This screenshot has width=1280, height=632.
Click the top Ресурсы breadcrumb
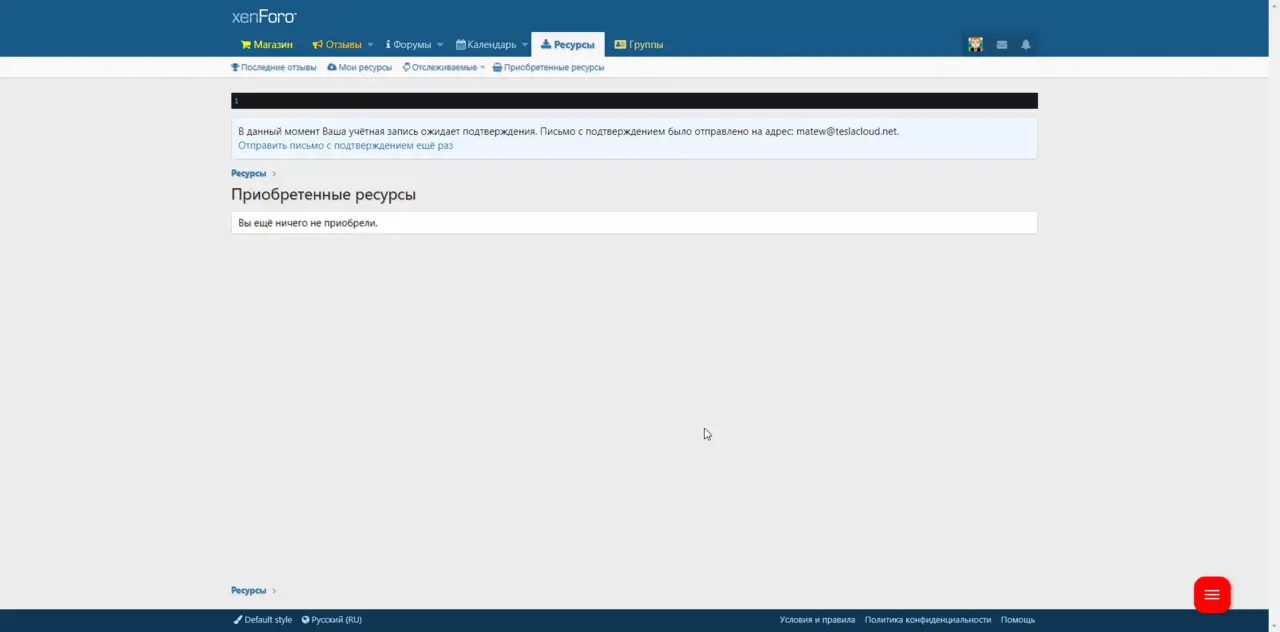click(x=248, y=174)
